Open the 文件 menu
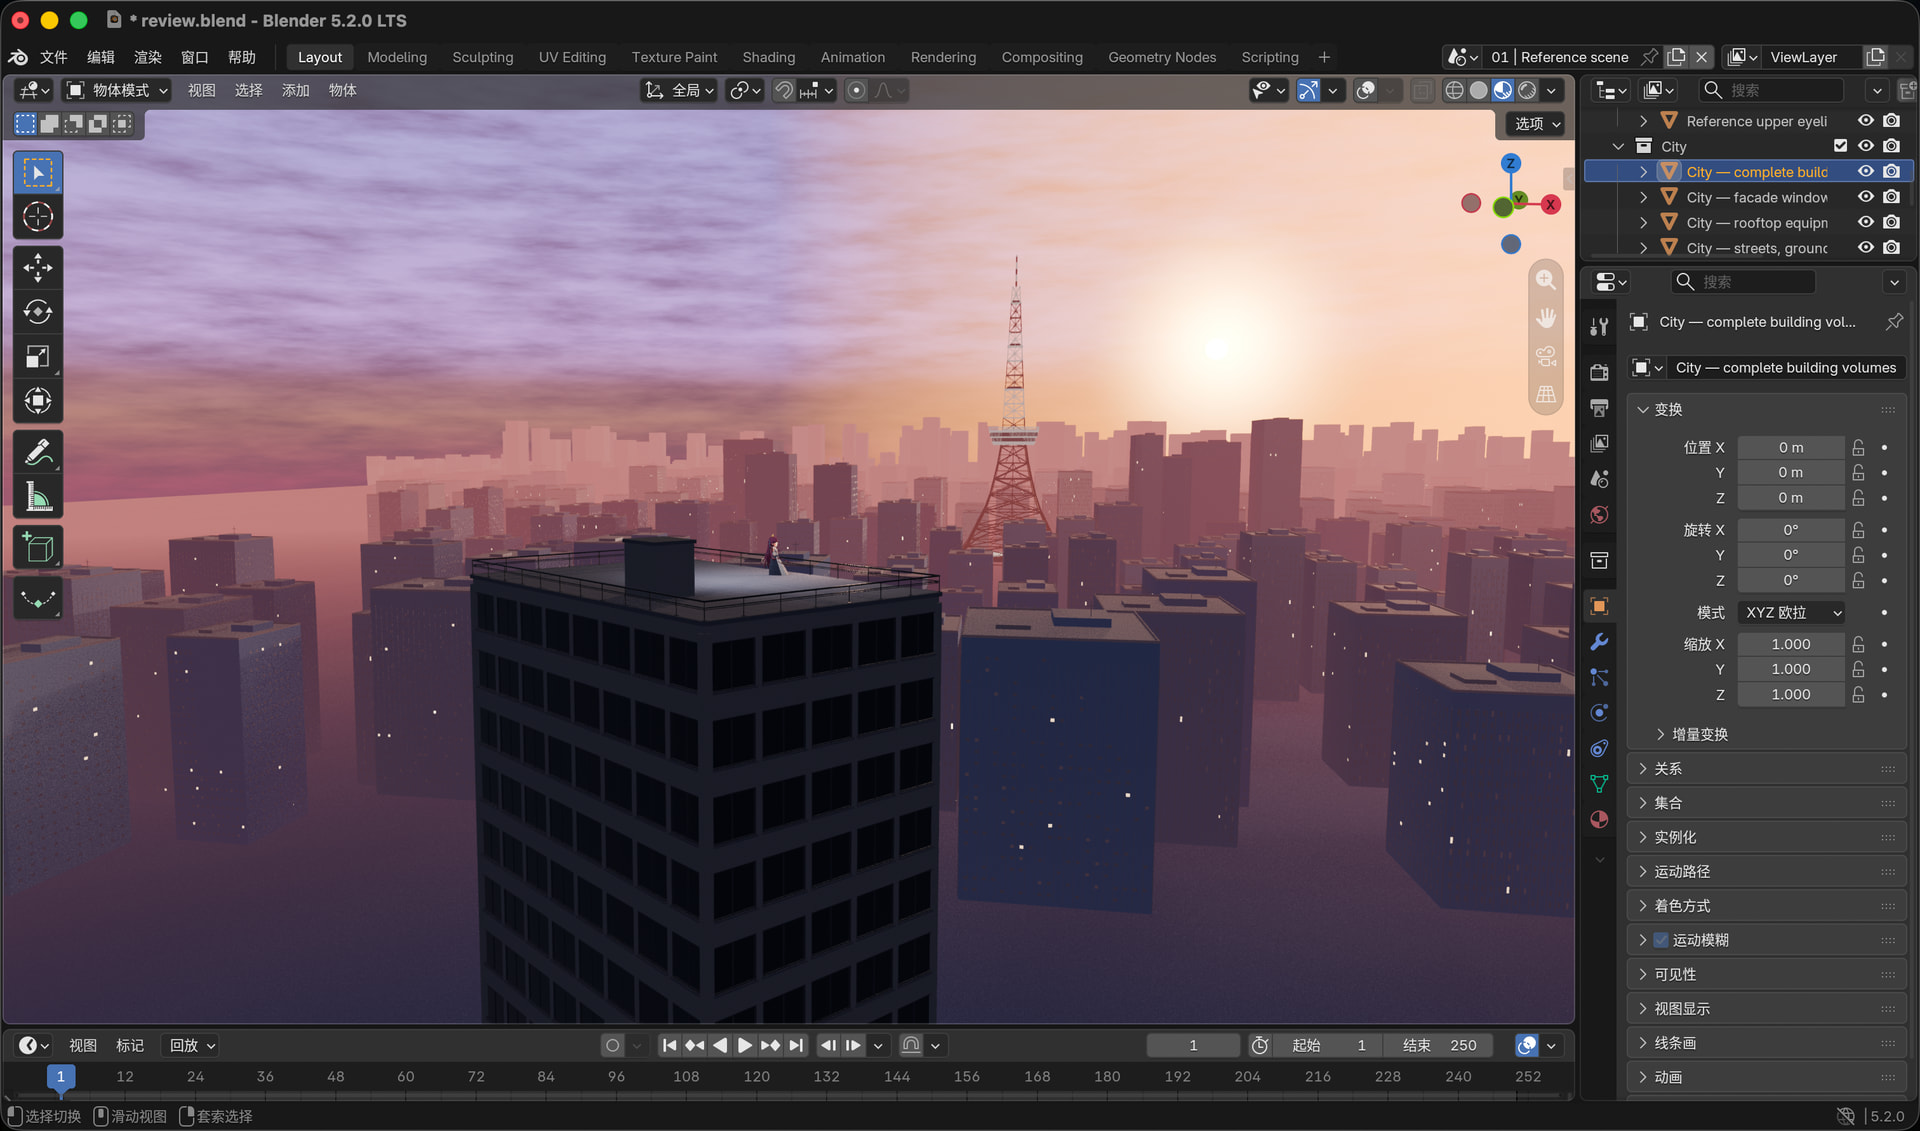This screenshot has width=1920, height=1131. click(x=53, y=57)
